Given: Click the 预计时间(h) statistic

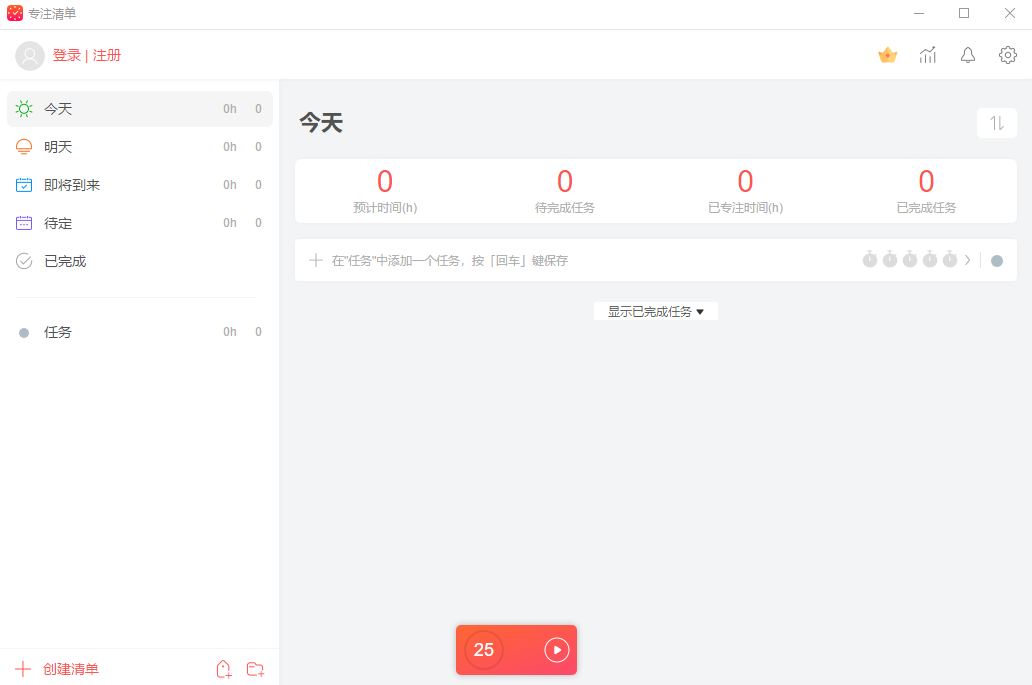Looking at the screenshot, I should [x=385, y=191].
